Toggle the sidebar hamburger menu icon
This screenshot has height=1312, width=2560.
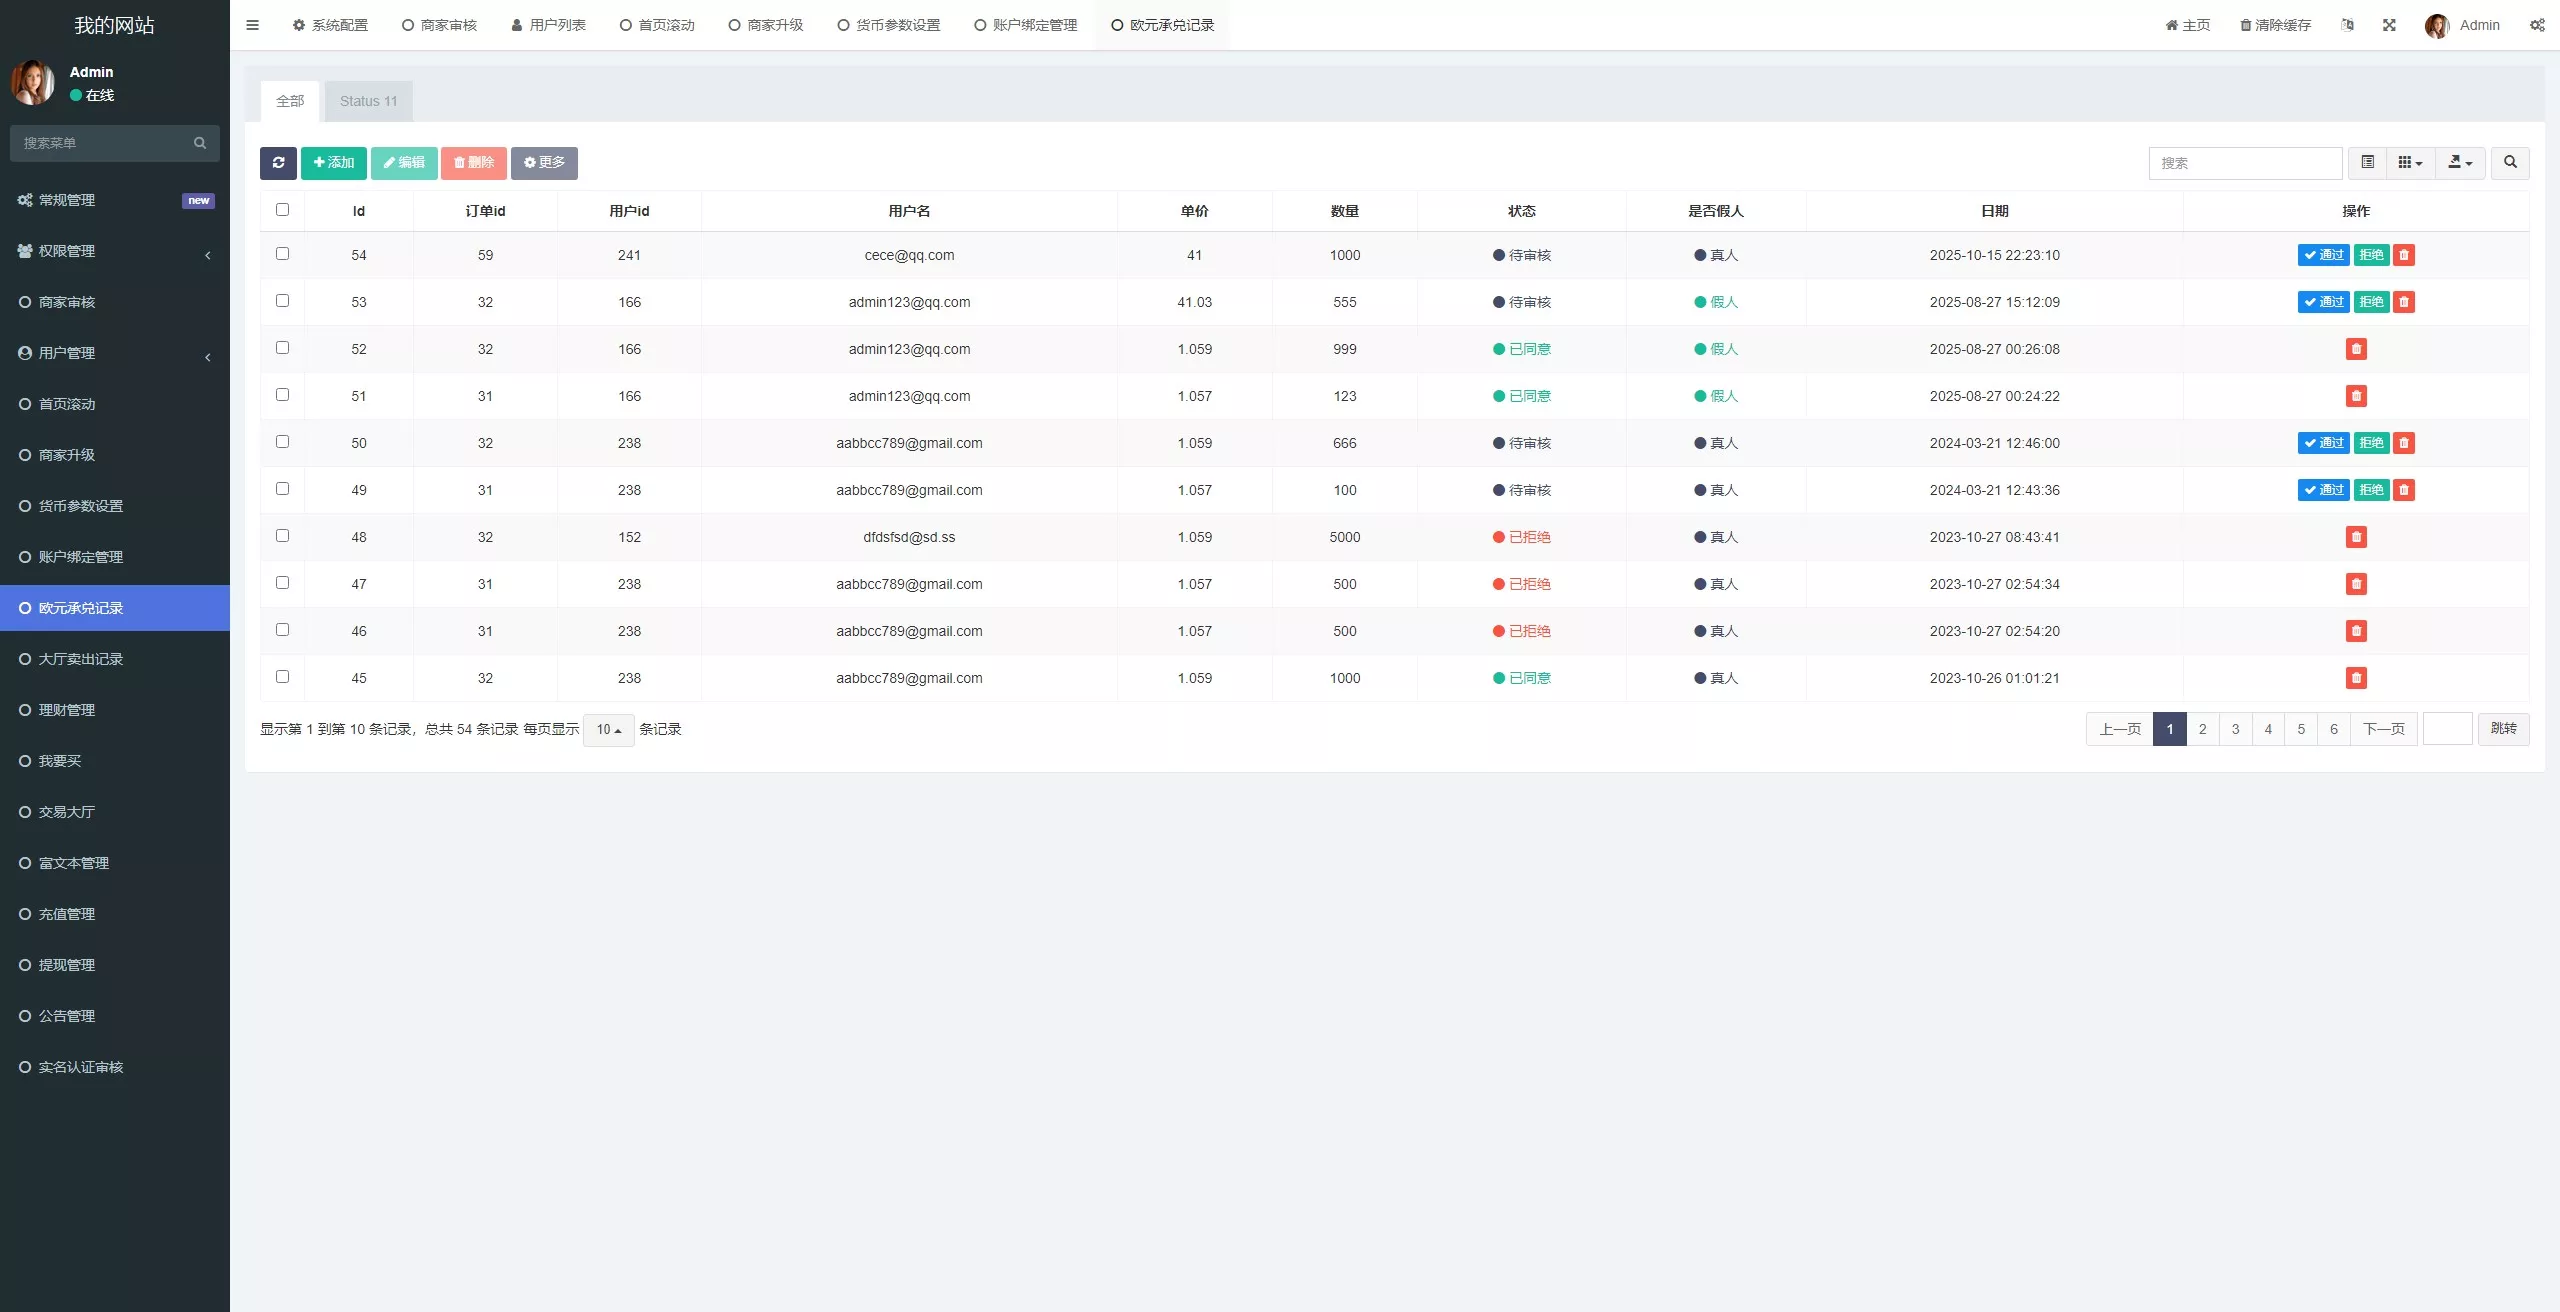(252, 25)
